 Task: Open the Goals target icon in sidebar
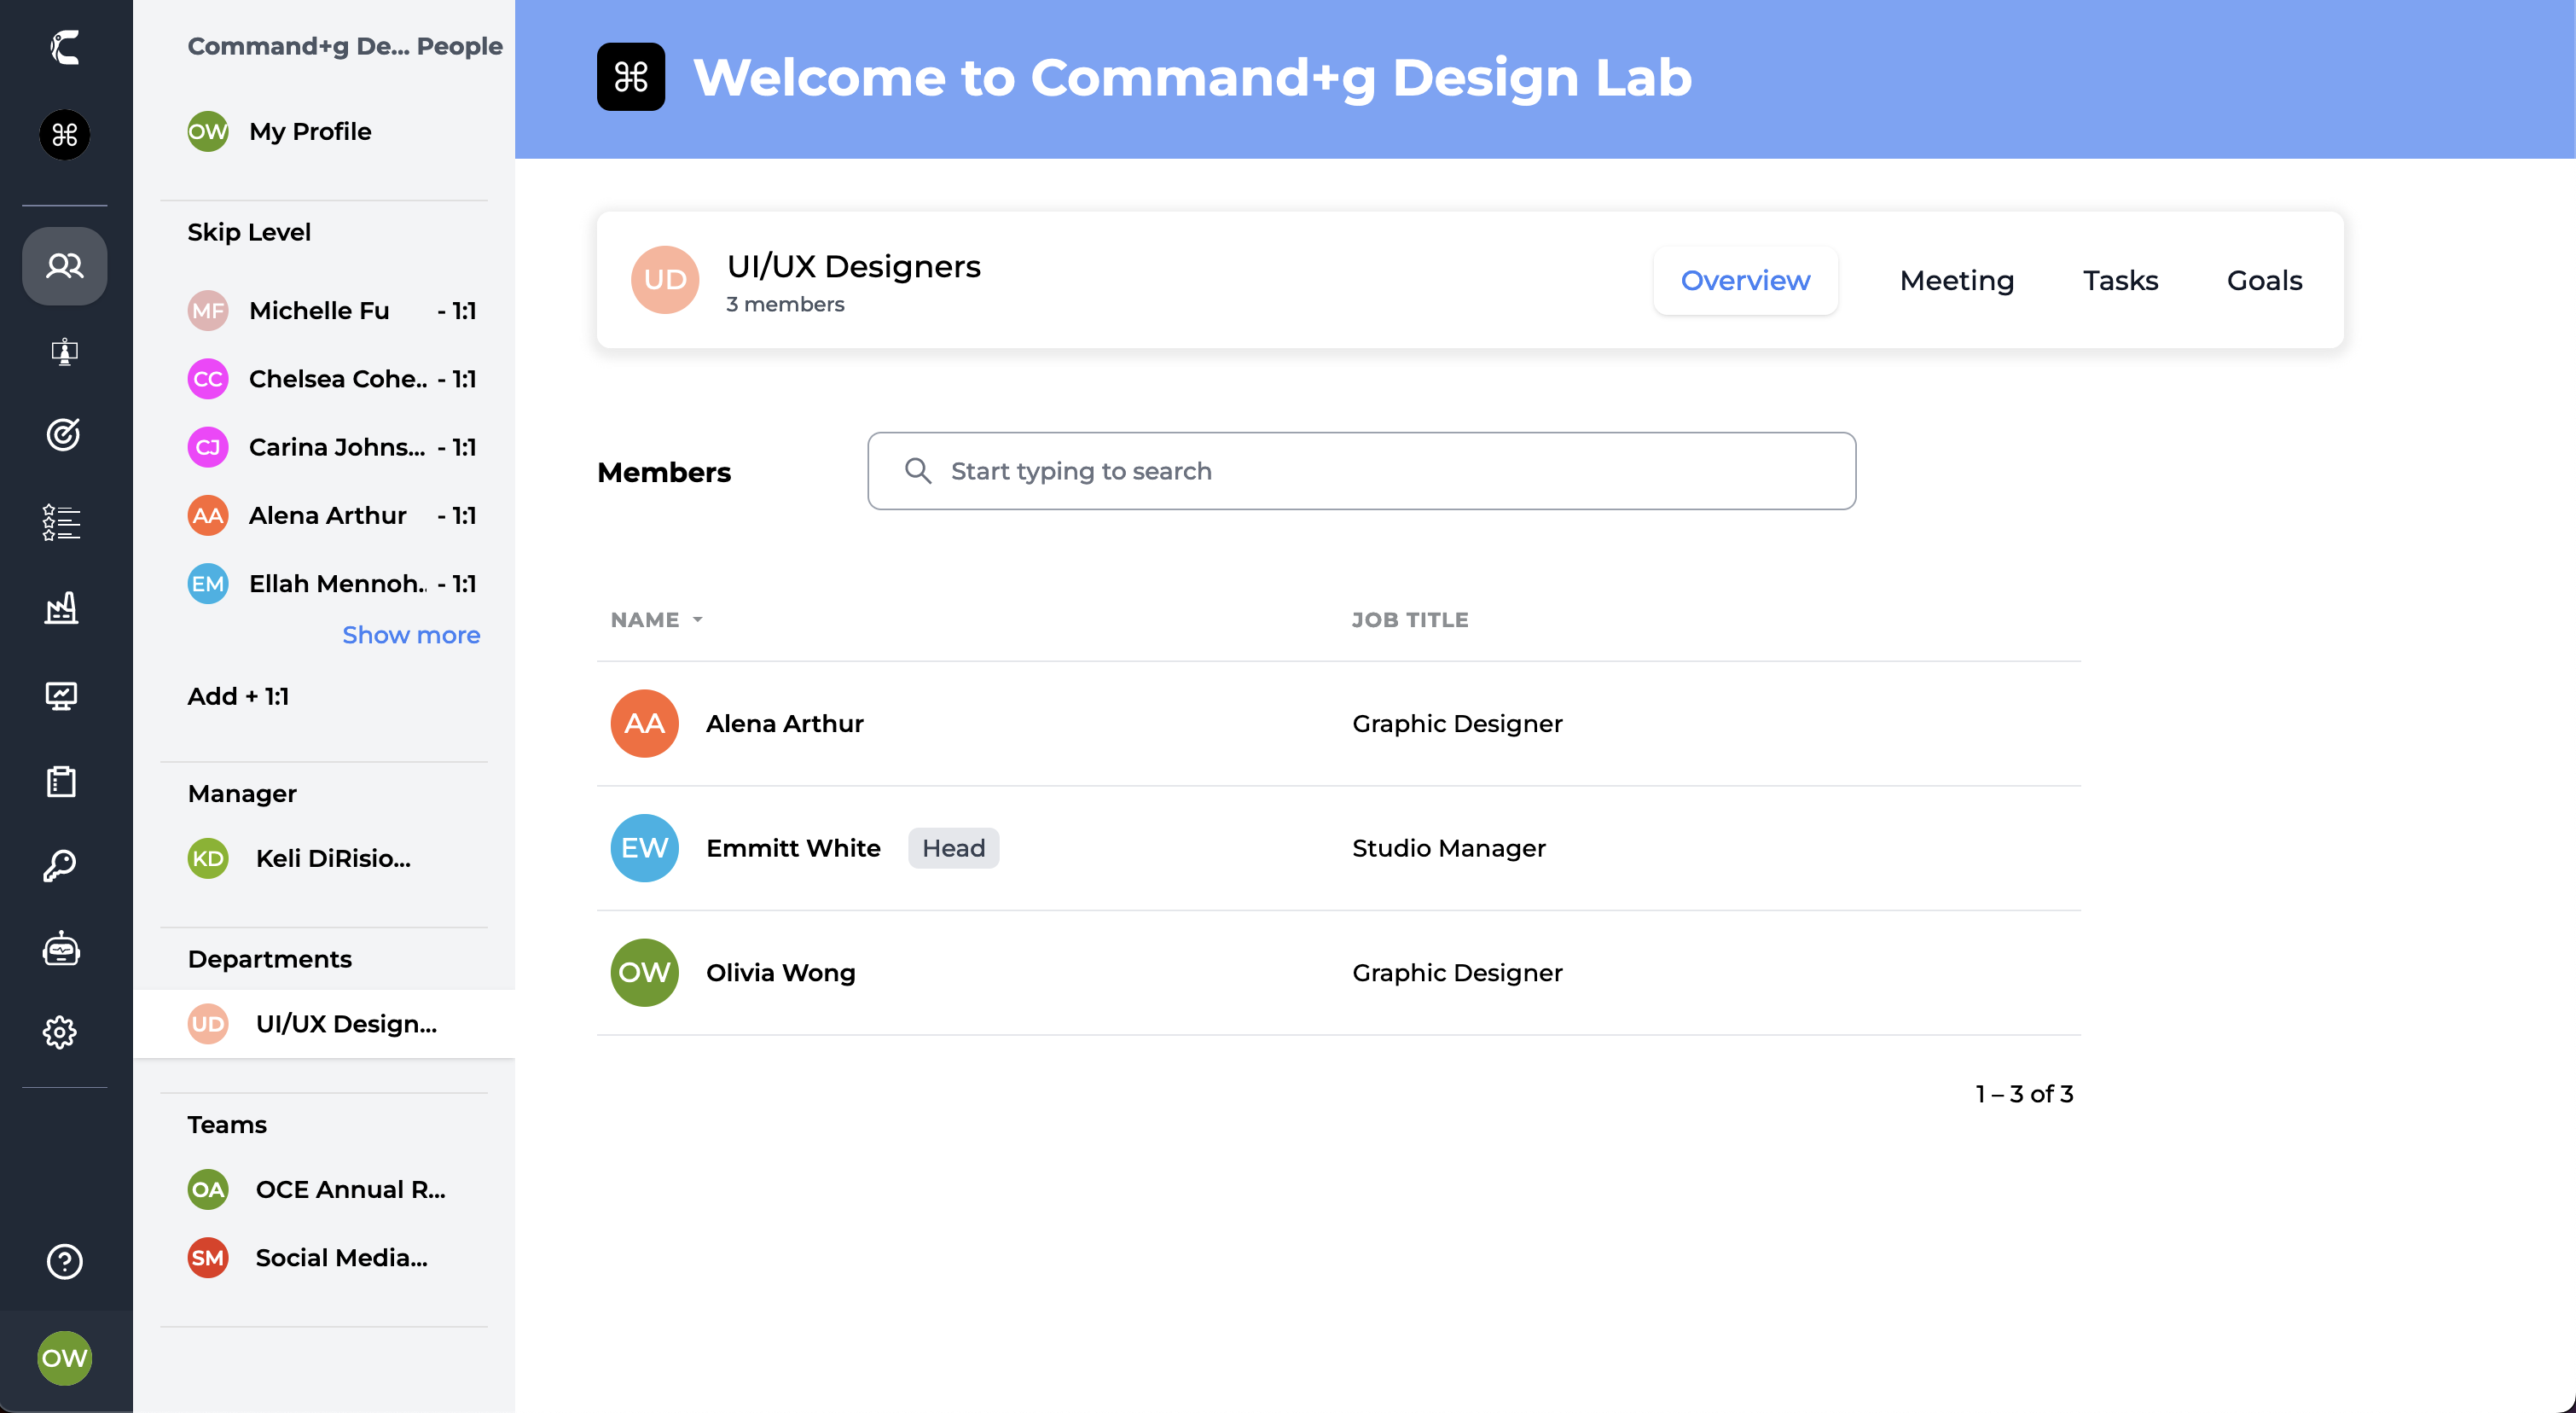(64, 435)
